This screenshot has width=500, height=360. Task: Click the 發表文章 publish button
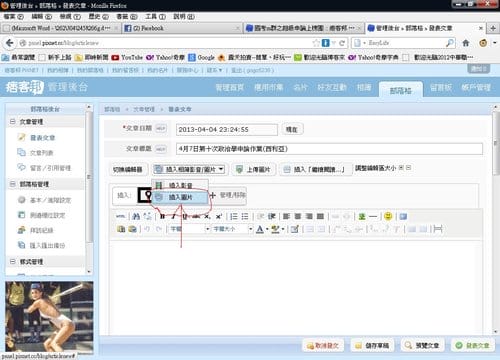point(472,346)
